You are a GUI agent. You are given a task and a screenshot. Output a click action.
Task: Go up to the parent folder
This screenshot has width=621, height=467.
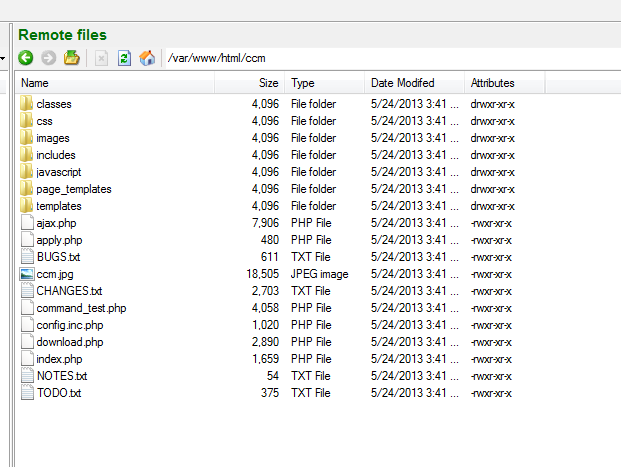72,58
